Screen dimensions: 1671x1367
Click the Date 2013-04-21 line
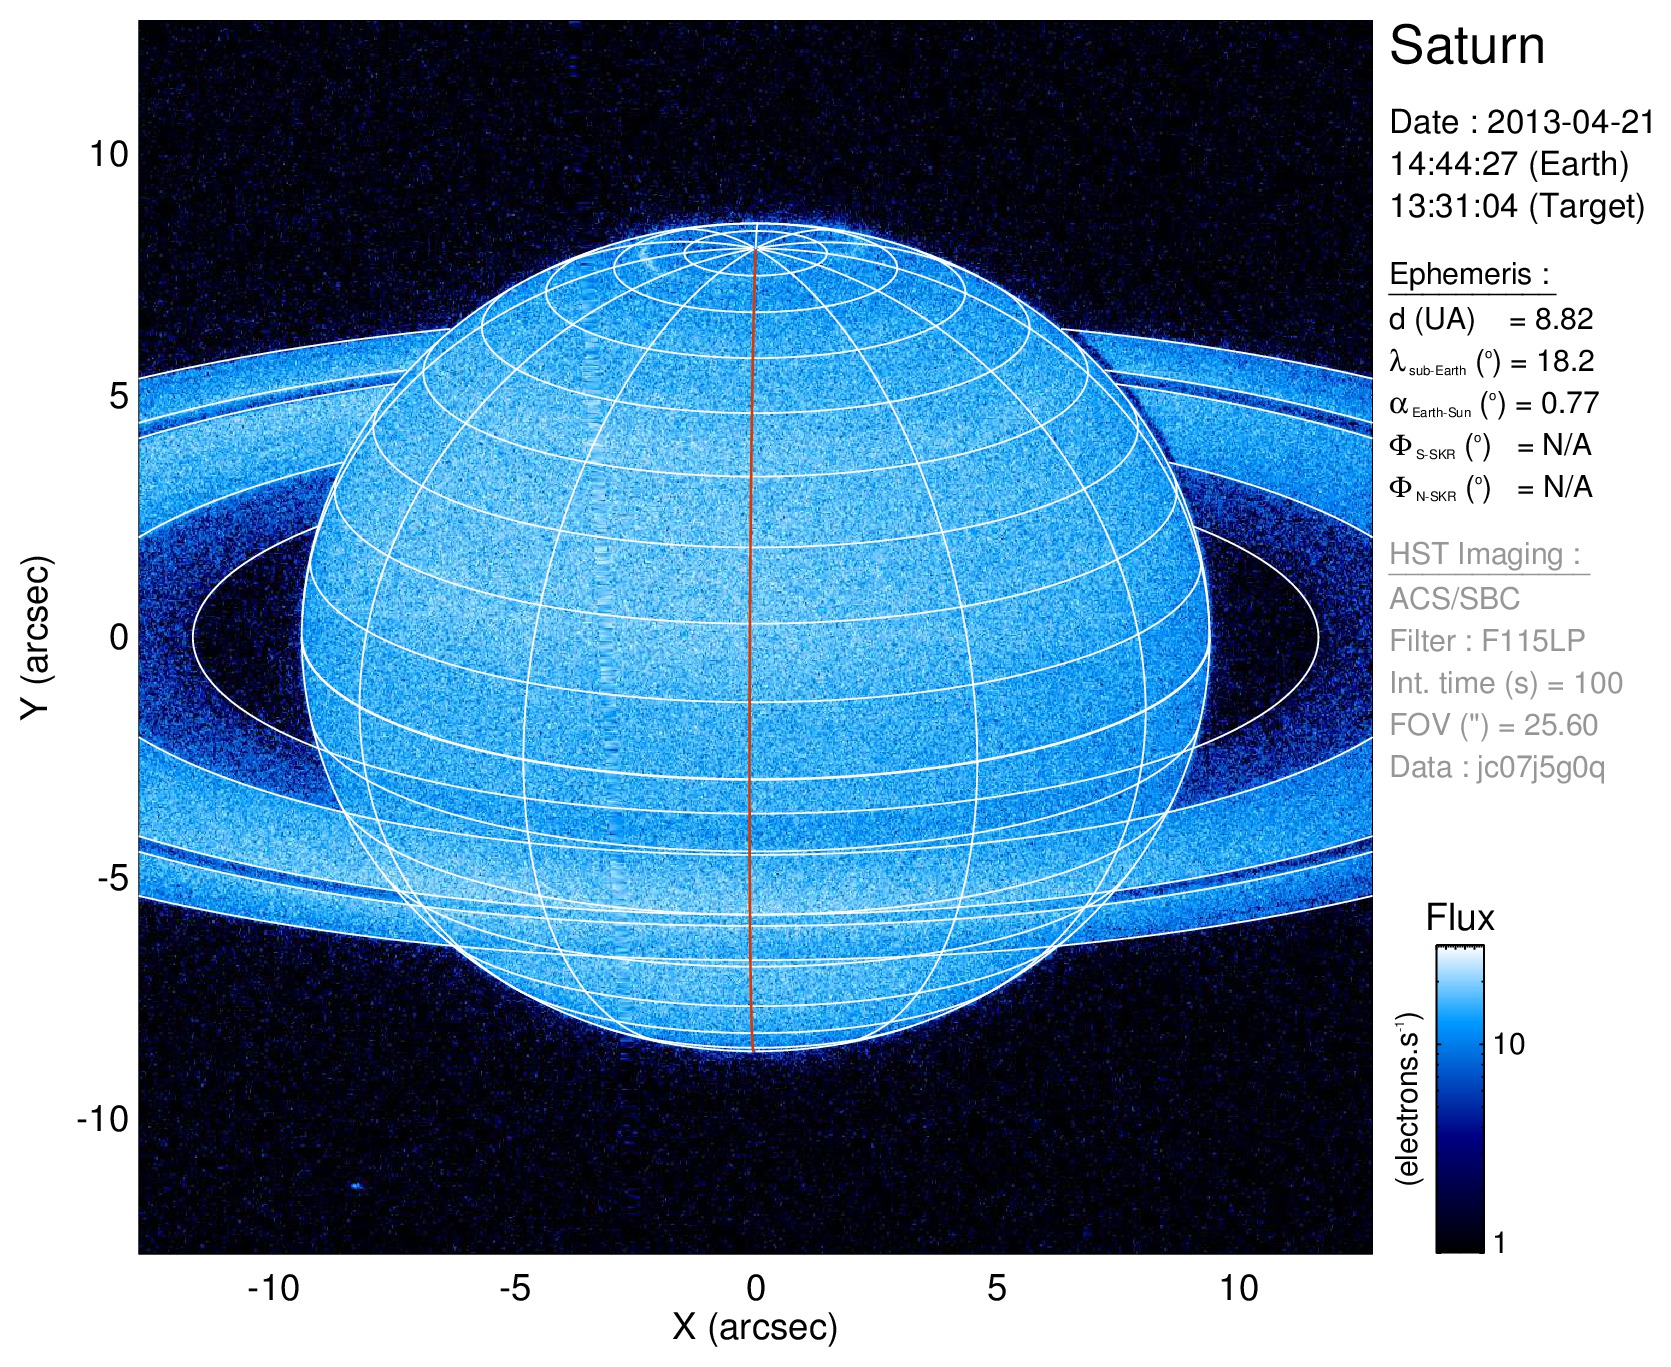[1521, 122]
